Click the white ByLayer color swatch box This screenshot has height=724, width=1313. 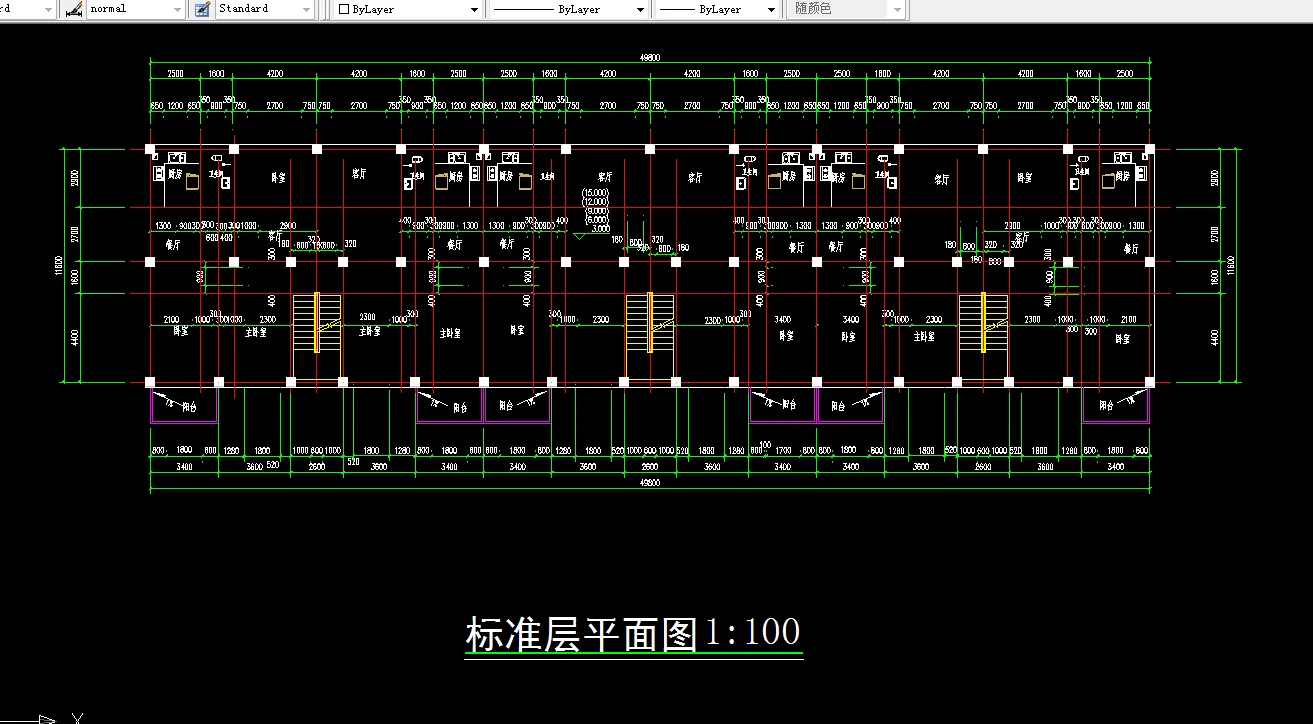pyautogui.click(x=344, y=9)
